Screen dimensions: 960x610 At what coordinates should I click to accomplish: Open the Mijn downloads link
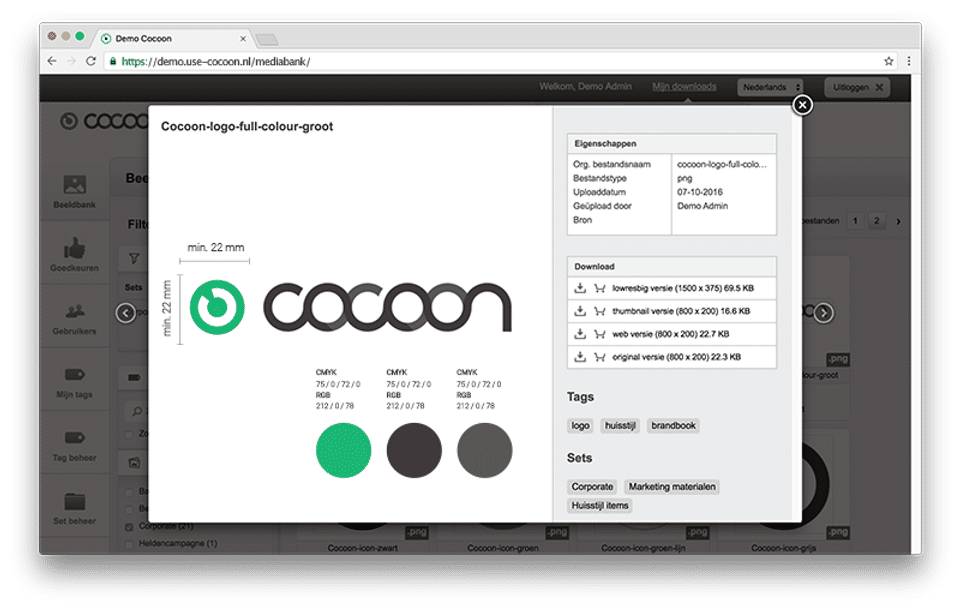684,86
